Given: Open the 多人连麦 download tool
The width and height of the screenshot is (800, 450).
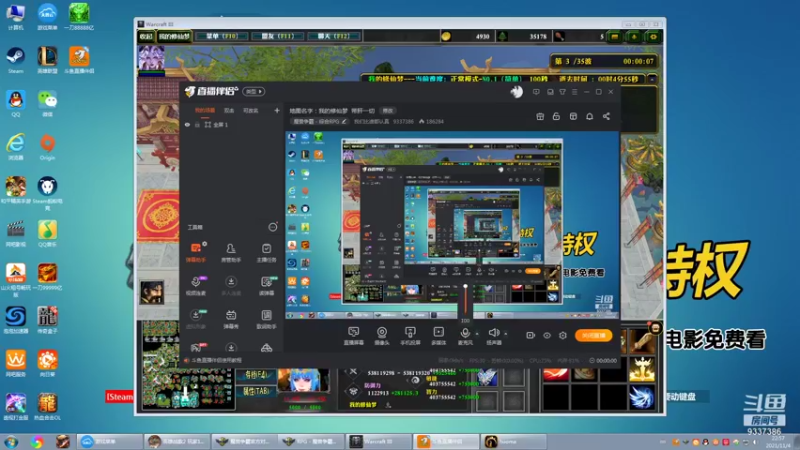Looking at the screenshot, I should point(231,286).
